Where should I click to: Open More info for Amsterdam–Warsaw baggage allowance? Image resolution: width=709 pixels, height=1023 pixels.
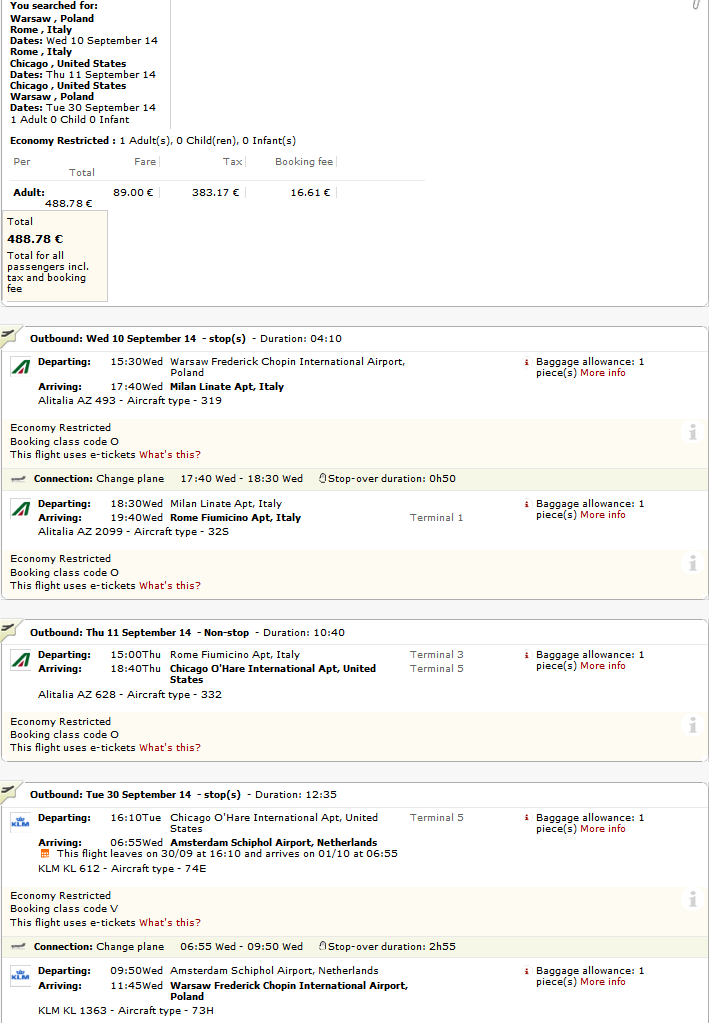[x=603, y=983]
